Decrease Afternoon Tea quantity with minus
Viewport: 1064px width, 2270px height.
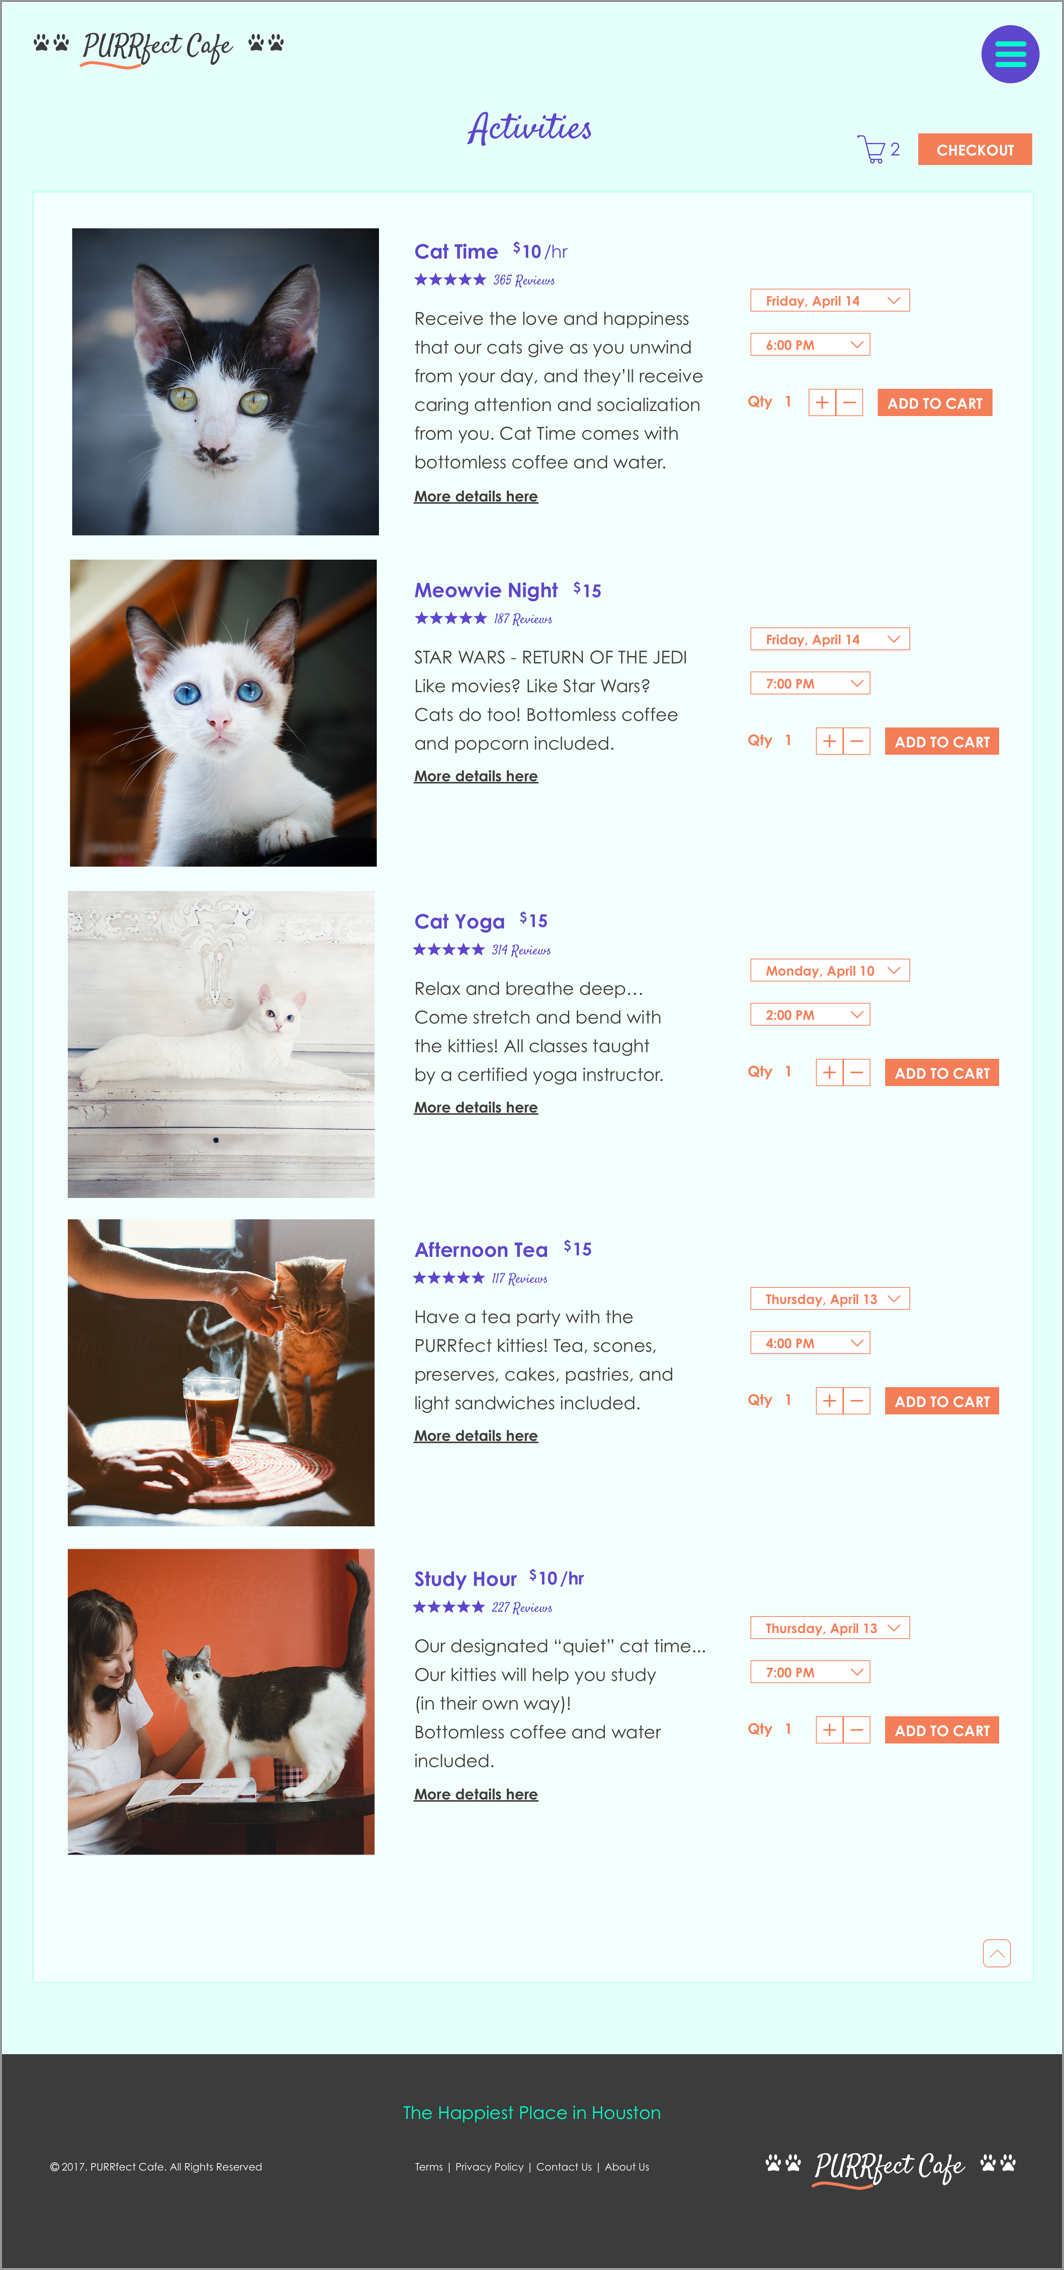(857, 1401)
